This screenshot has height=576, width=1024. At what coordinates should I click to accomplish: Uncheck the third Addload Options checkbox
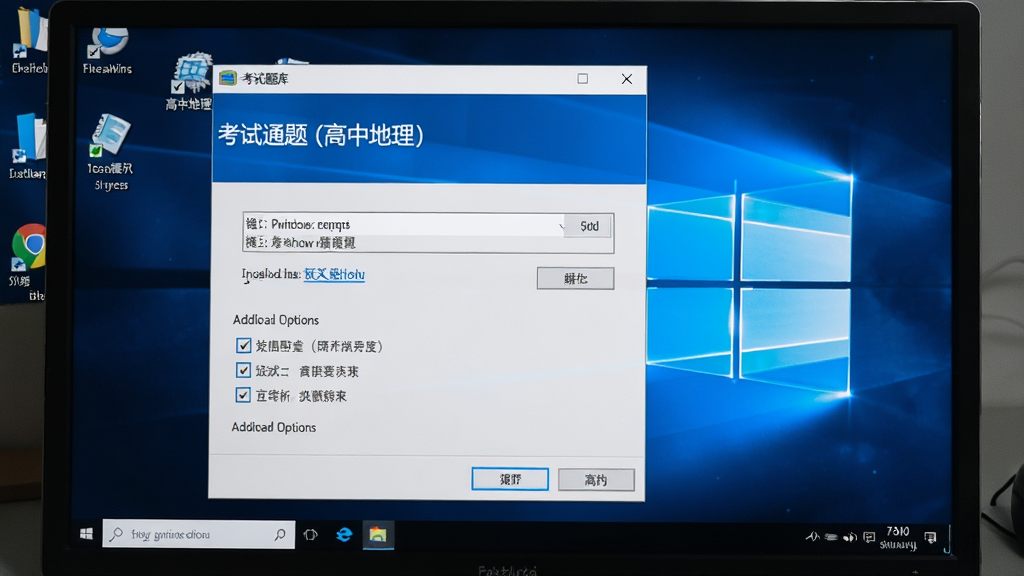tap(243, 395)
